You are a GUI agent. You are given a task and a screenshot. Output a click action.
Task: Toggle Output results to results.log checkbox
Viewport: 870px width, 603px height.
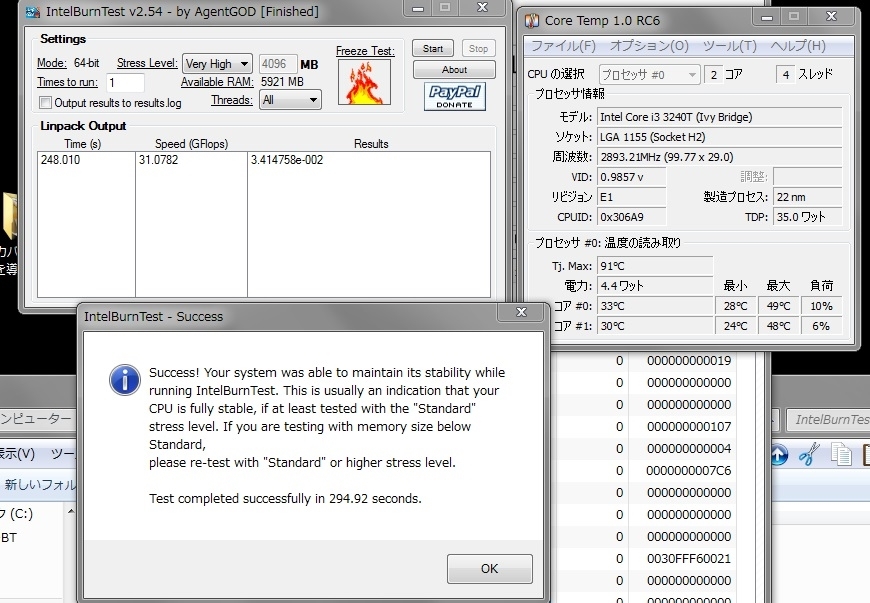point(45,103)
